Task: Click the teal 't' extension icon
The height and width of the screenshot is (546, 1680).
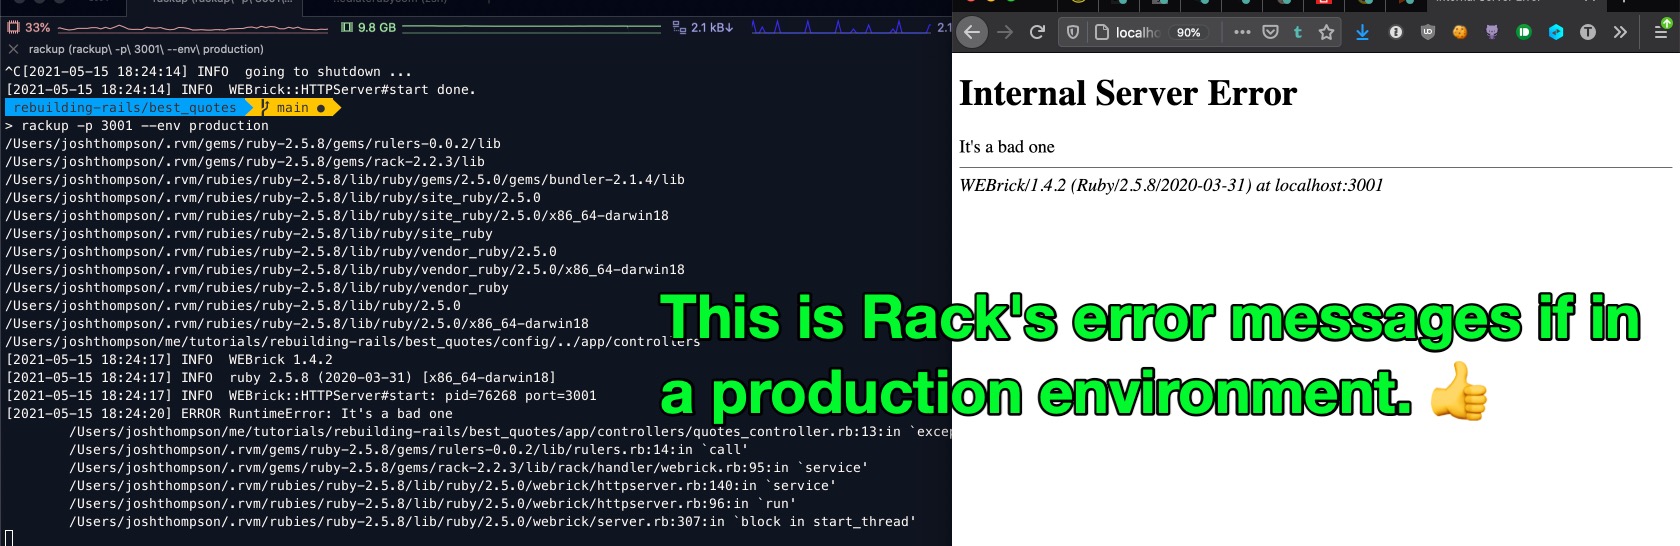Action: [x=1298, y=32]
